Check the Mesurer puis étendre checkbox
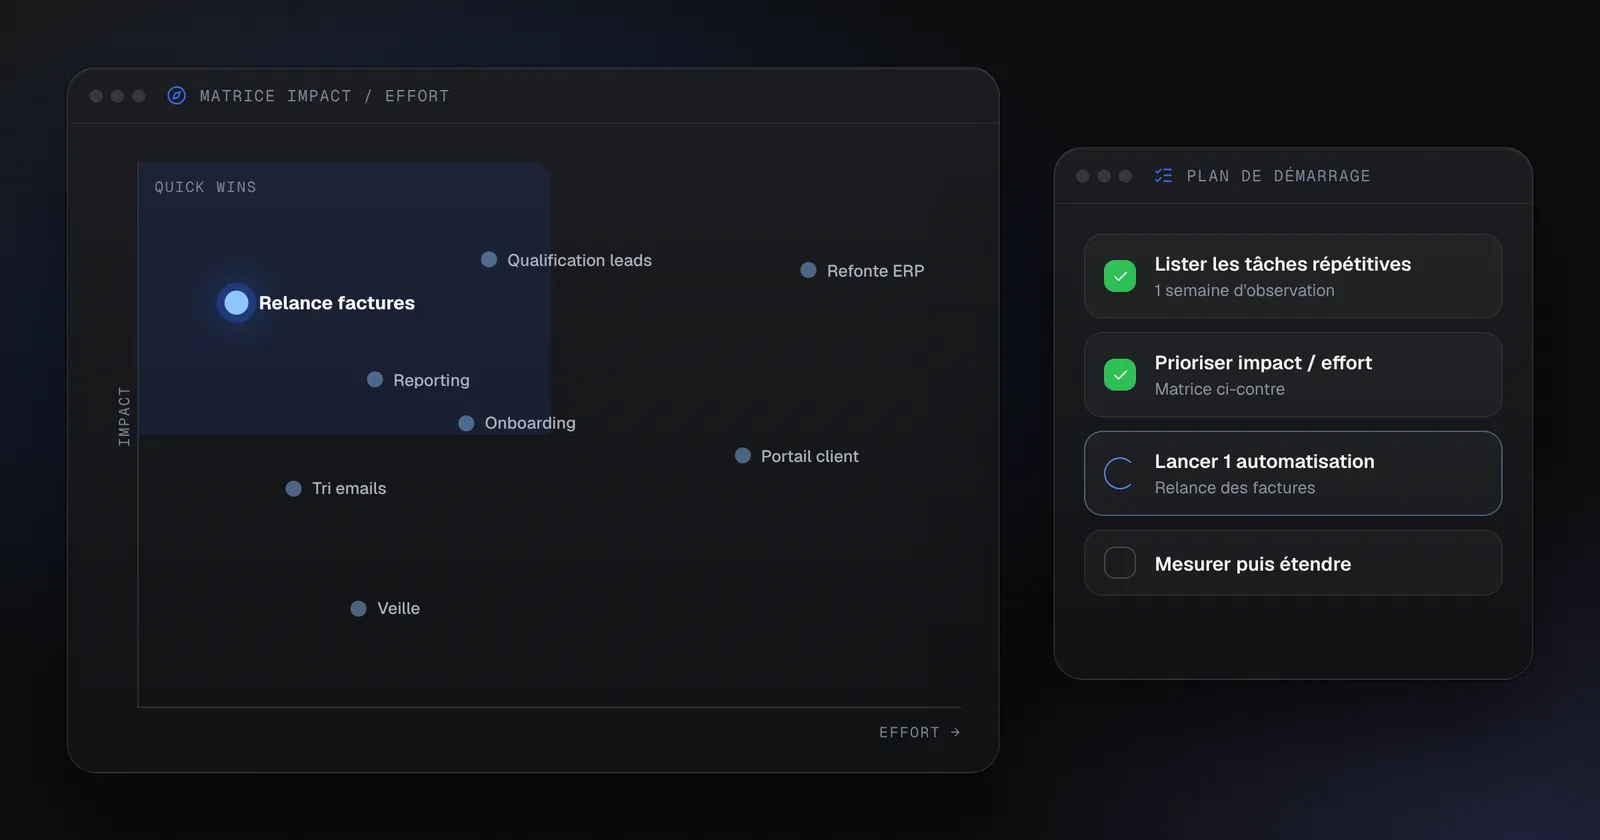 point(1120,563)
